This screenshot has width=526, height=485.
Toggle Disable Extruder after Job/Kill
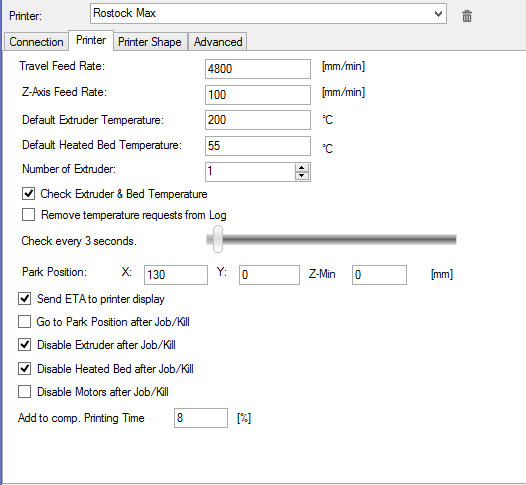click(x=24, y=344)
